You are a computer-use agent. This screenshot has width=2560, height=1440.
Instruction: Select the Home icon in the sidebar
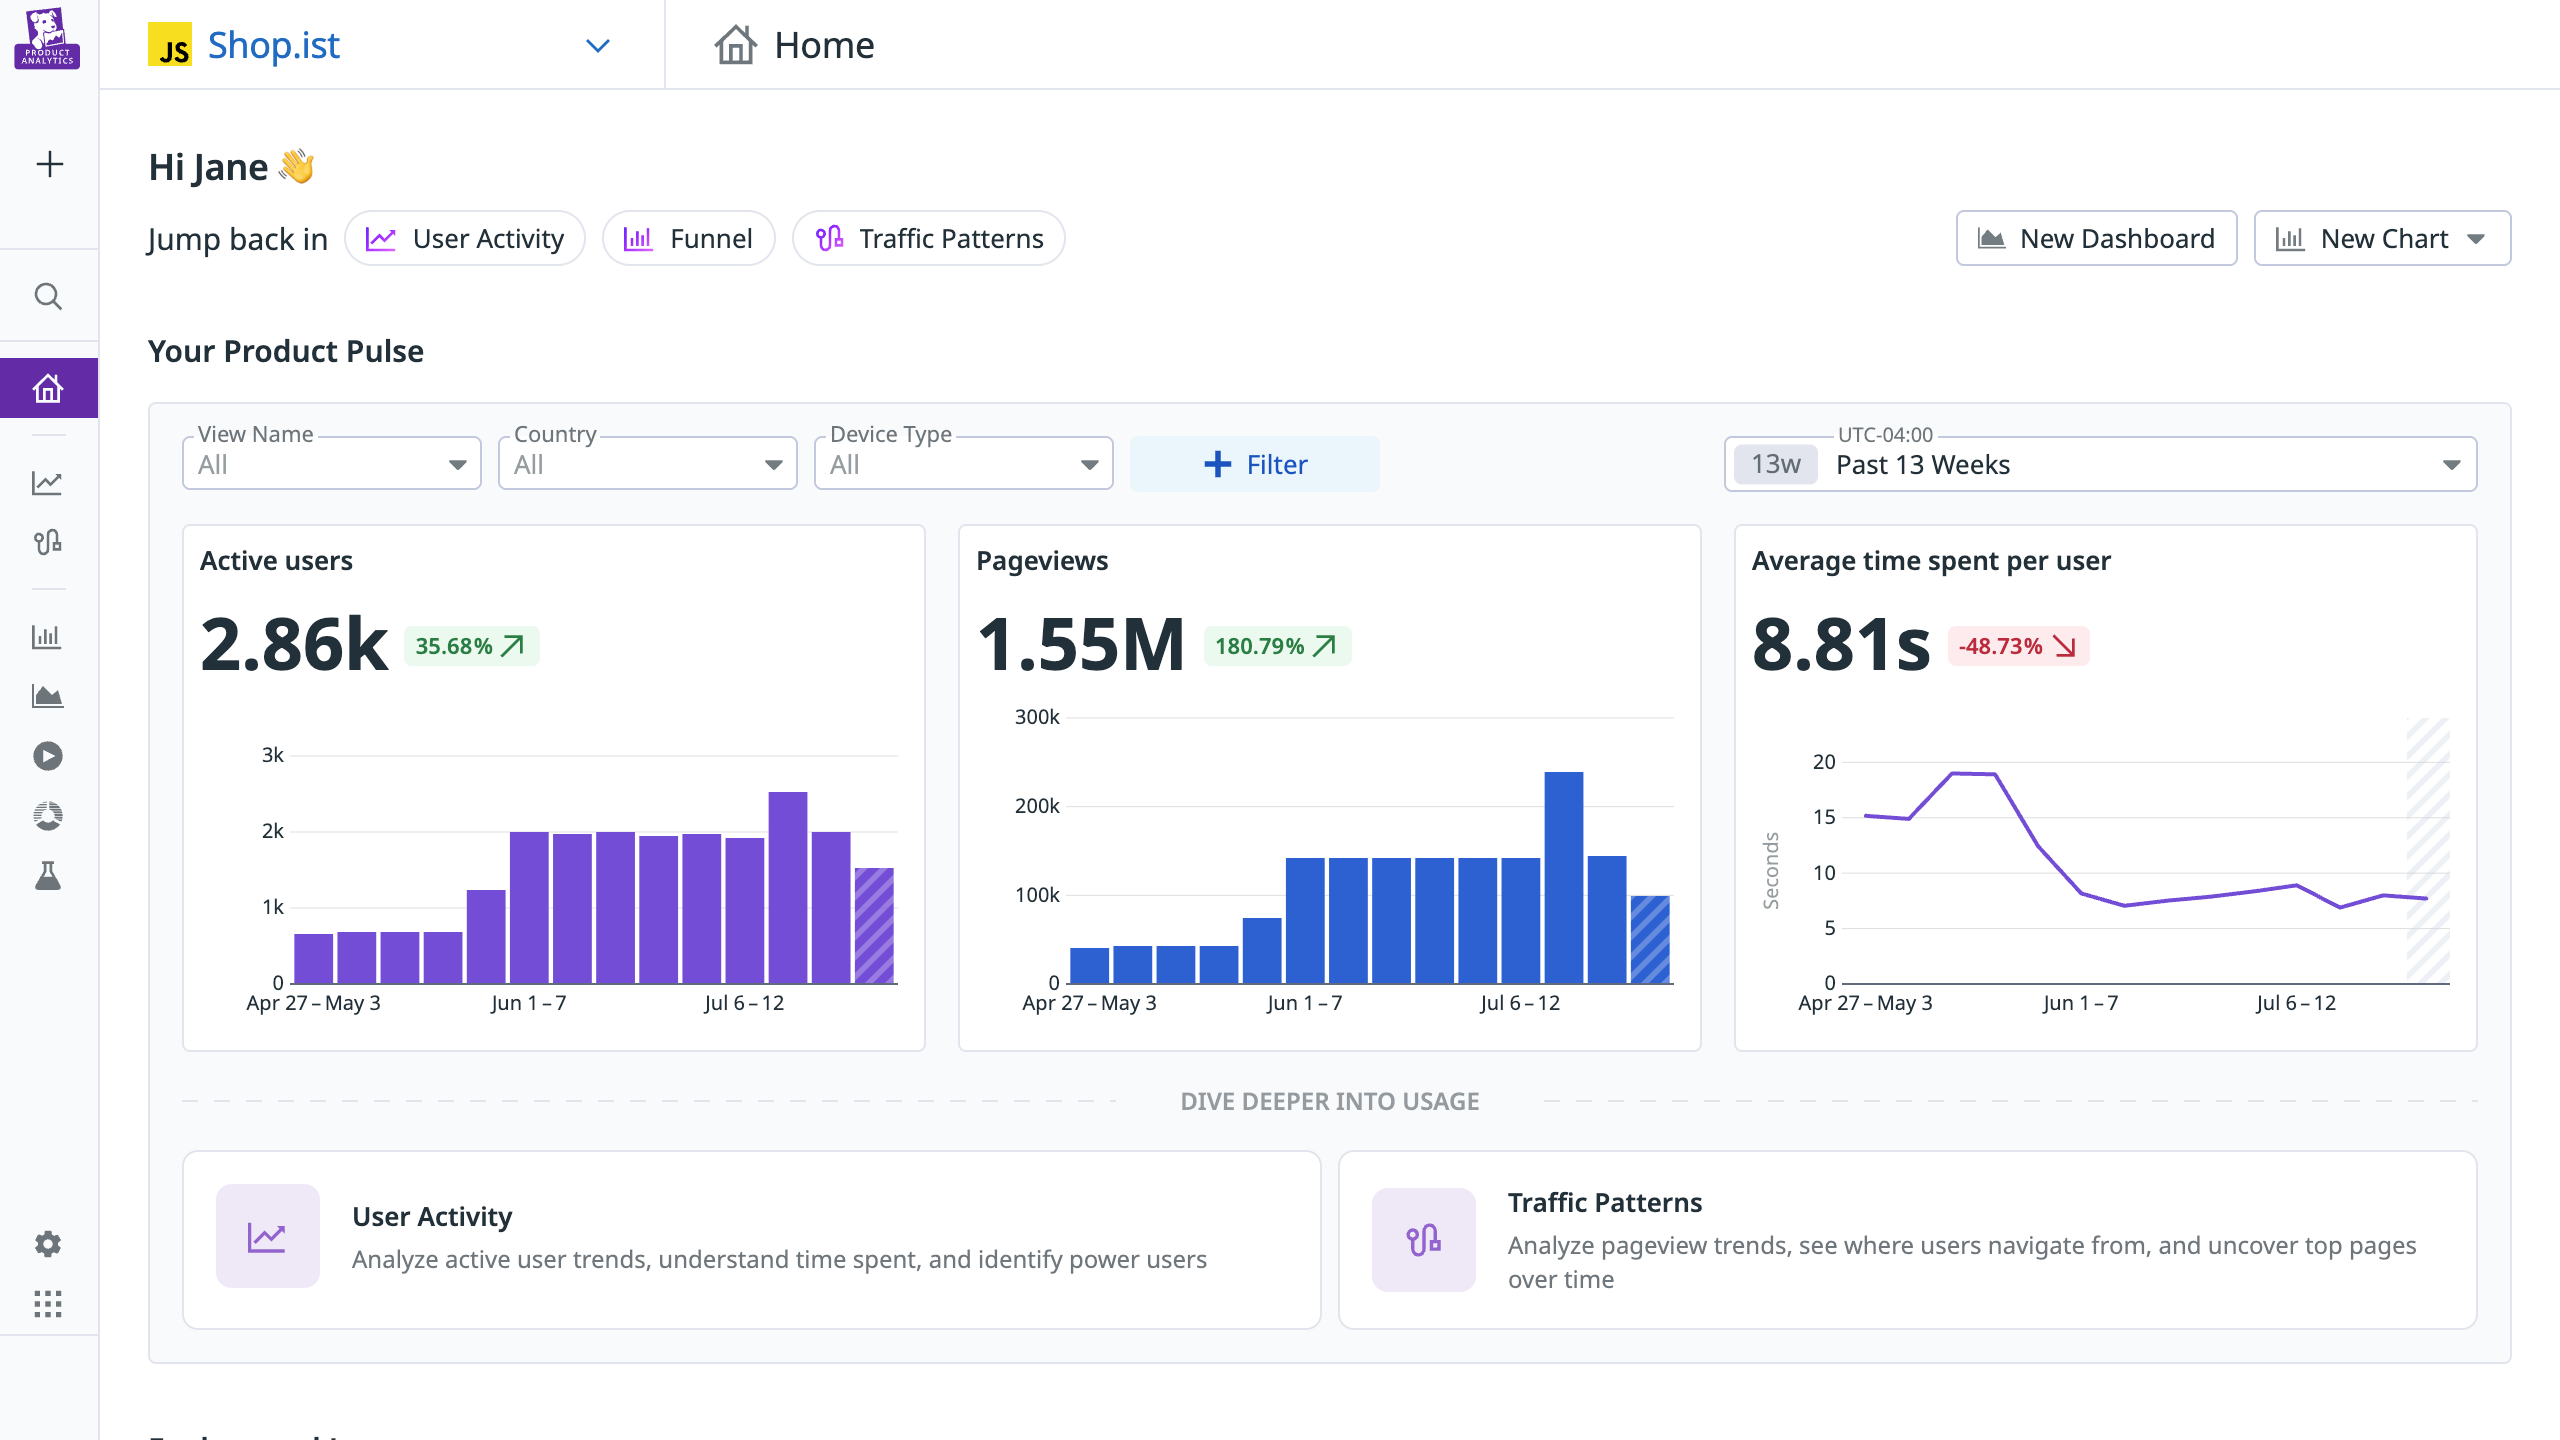pos(48,387)
